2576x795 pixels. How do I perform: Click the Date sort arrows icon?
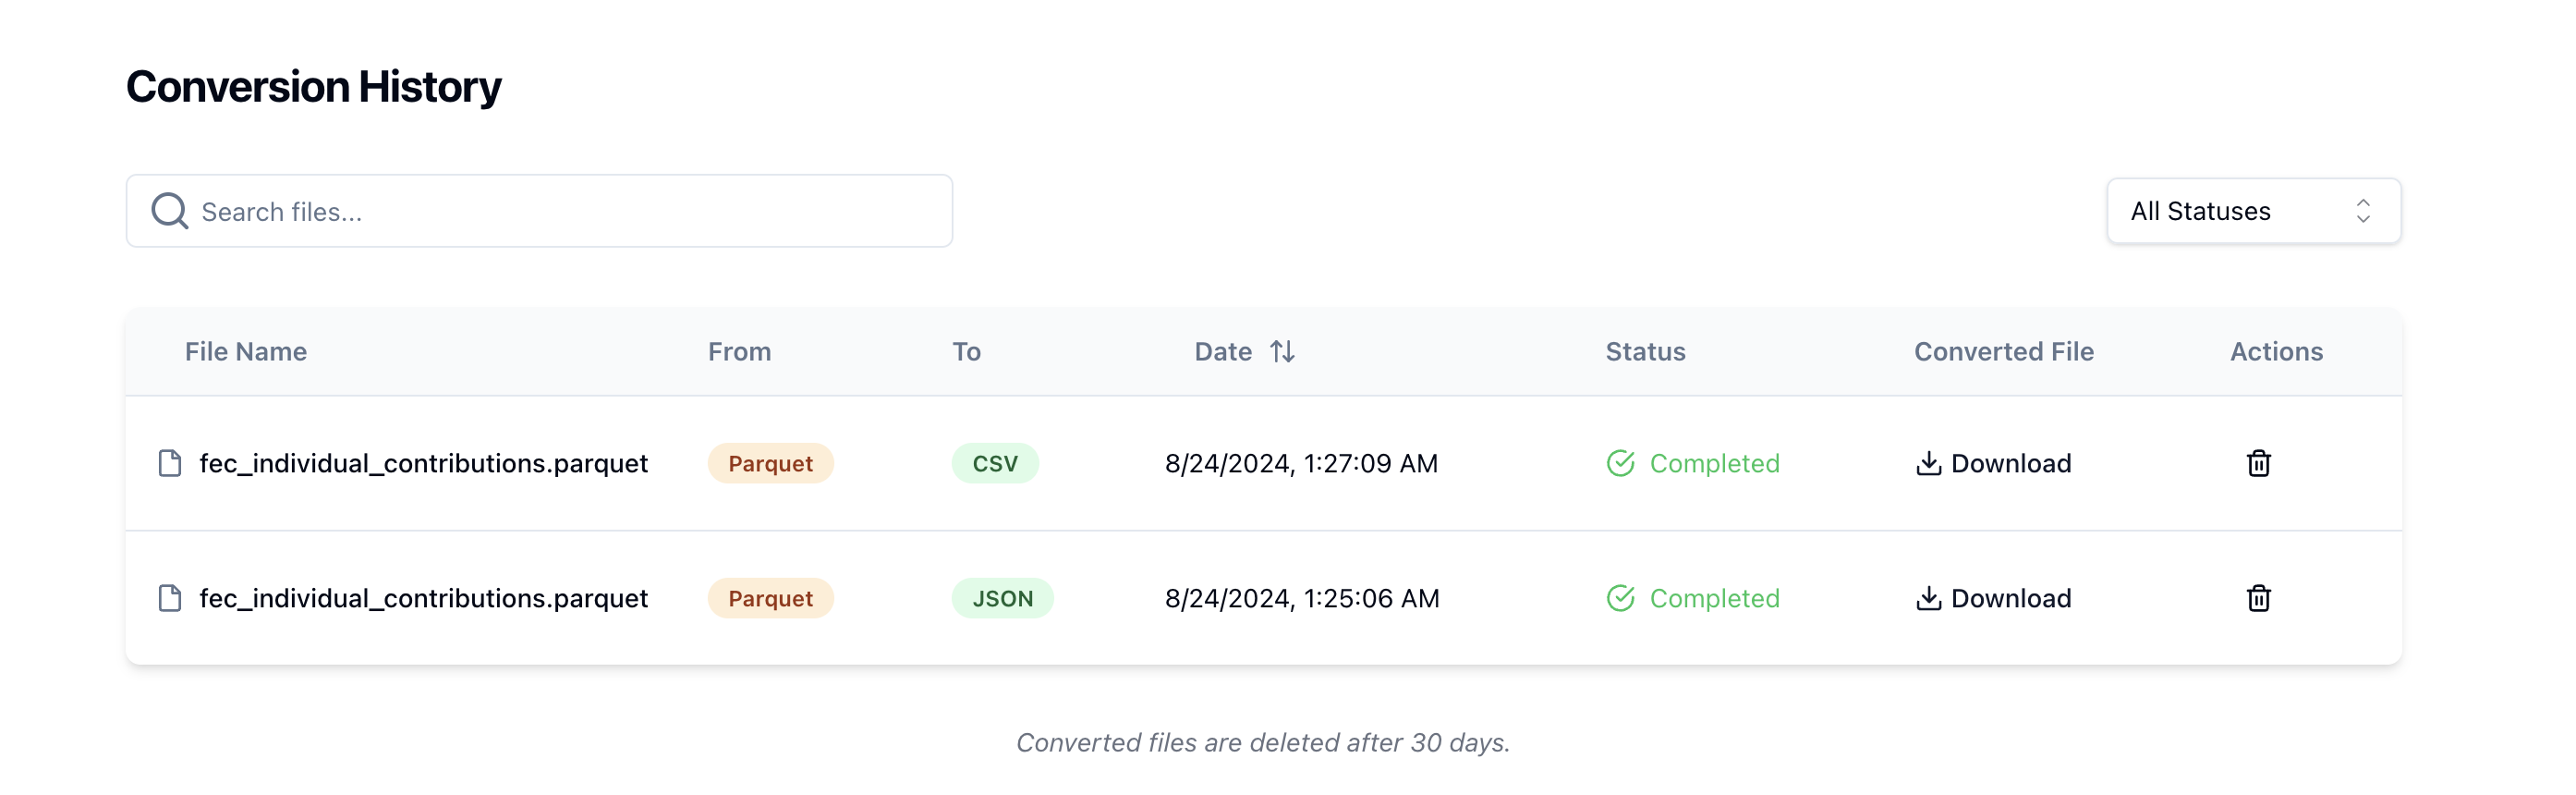click(1282, 352)
